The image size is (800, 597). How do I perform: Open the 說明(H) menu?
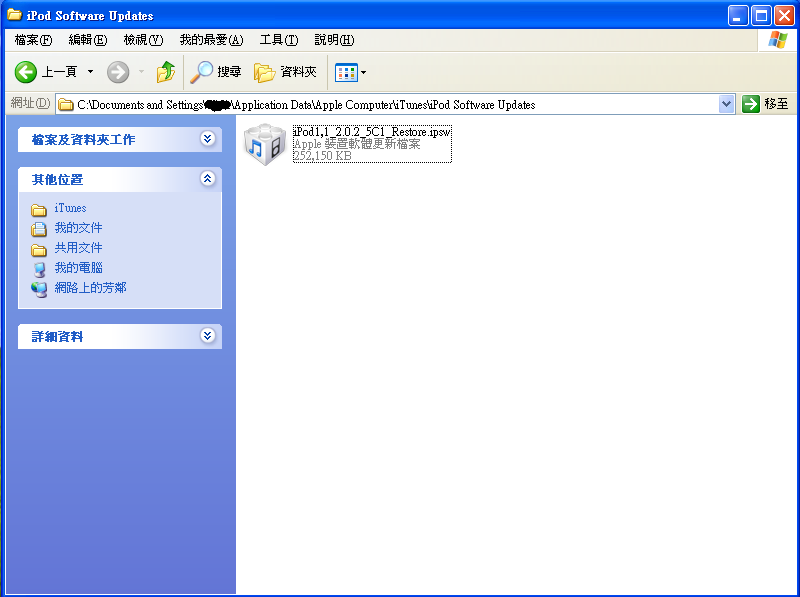[x=334, y=40]
